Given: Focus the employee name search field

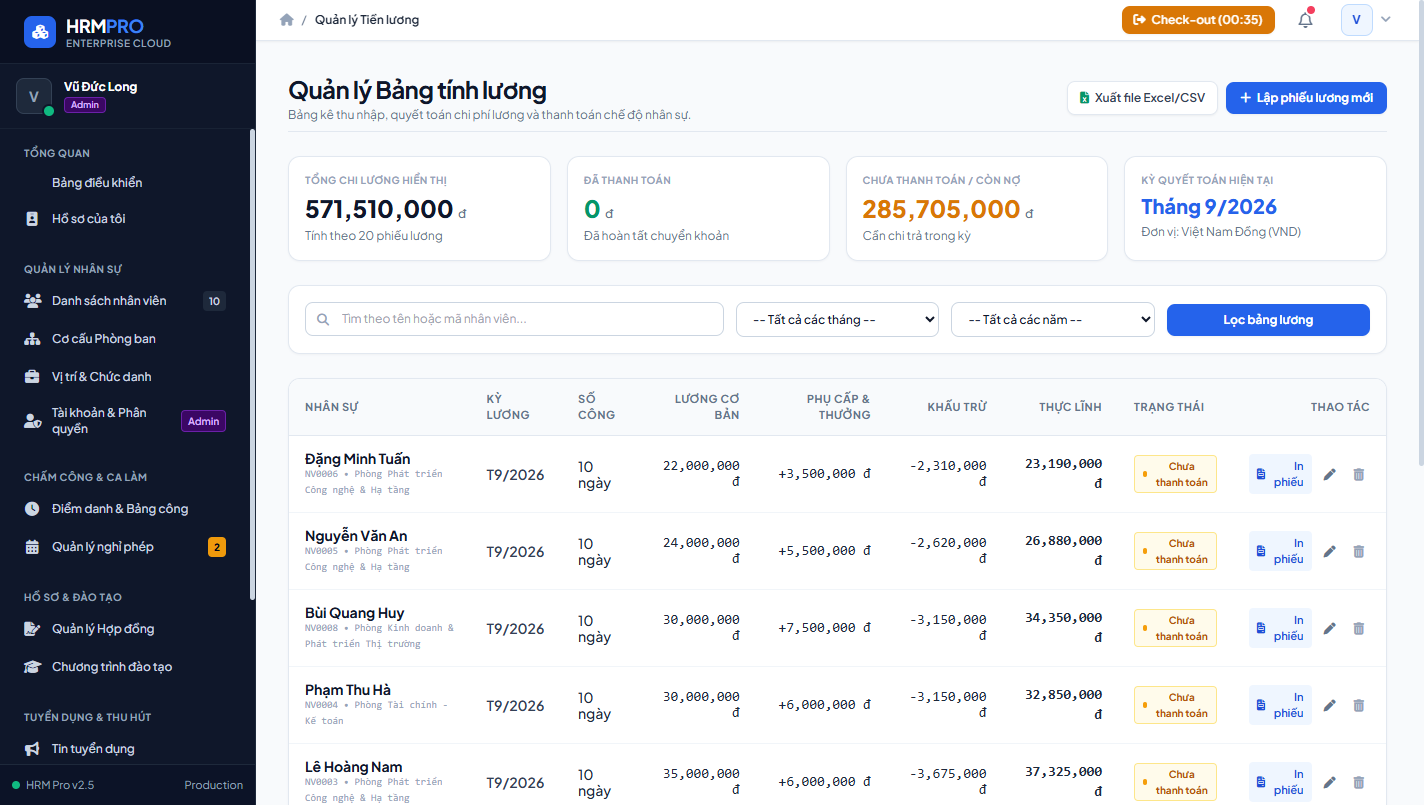Looking at the screenshot, I should (514, 319).
